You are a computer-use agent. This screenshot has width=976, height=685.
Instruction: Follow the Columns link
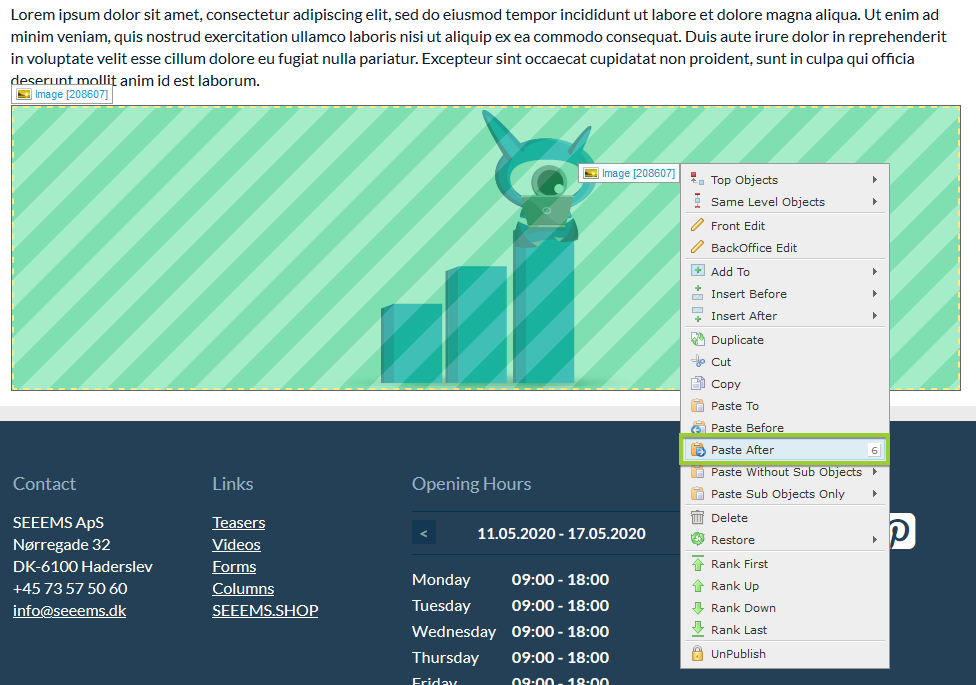pos(243,588)
